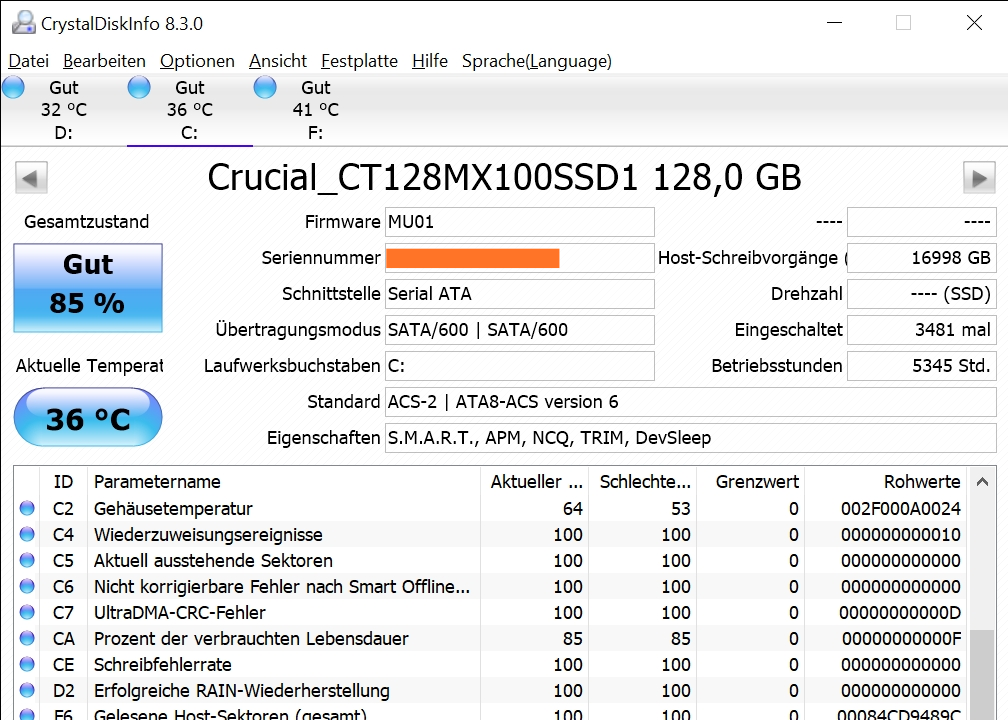
Task: Click status dot of CE row
Action: pos(27,663)
